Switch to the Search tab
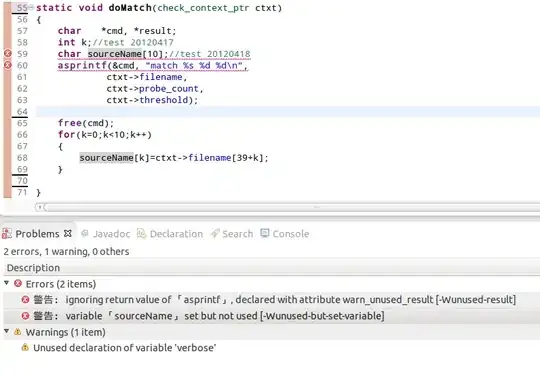Screen dimensions: 540x375 [238, 234]
